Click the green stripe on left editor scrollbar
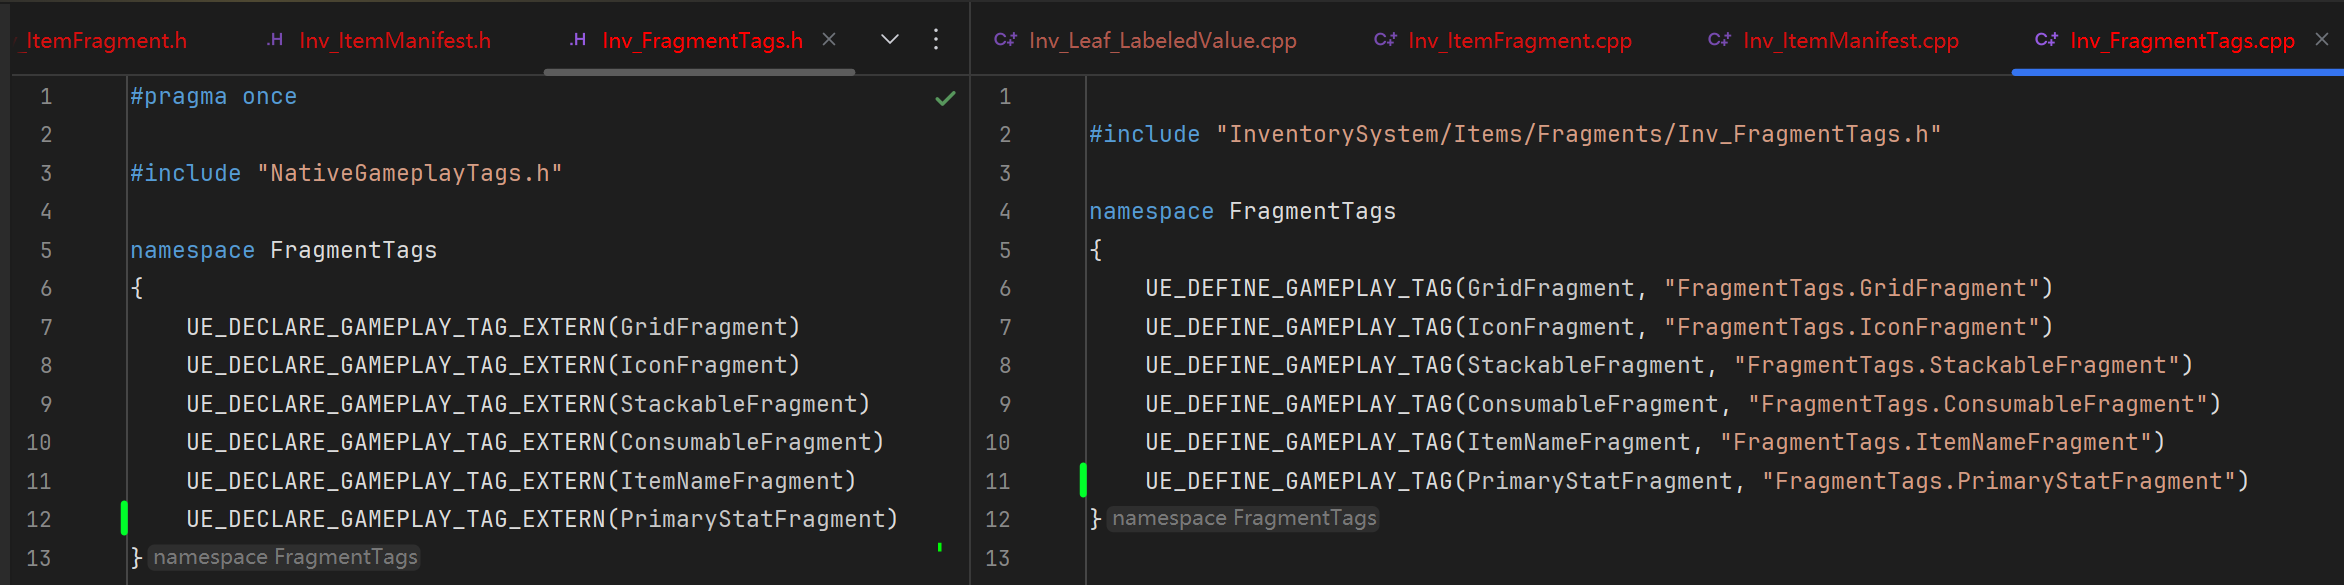2344x585 pixels. [x=940, y=547]
